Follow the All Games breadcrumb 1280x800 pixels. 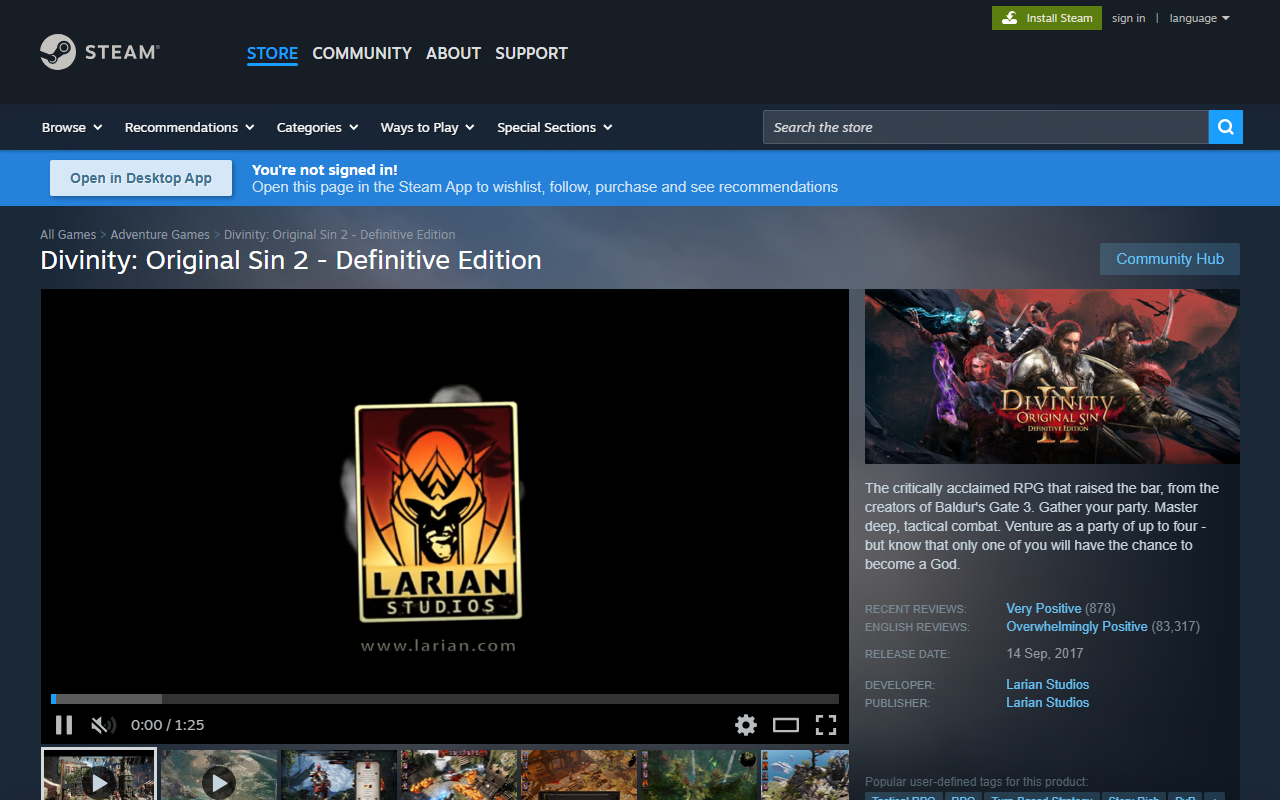68,235
